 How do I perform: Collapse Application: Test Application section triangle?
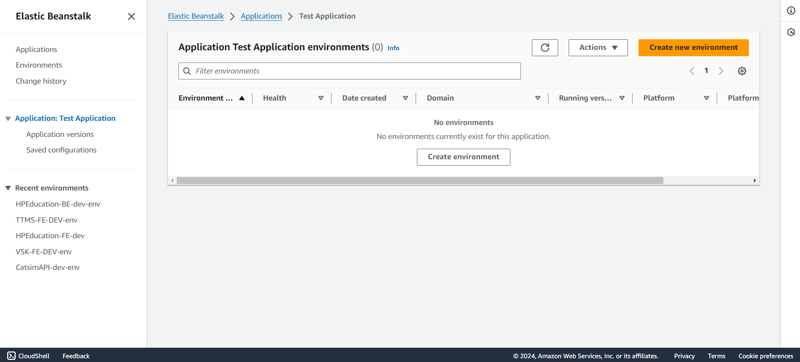pos(8,118)
